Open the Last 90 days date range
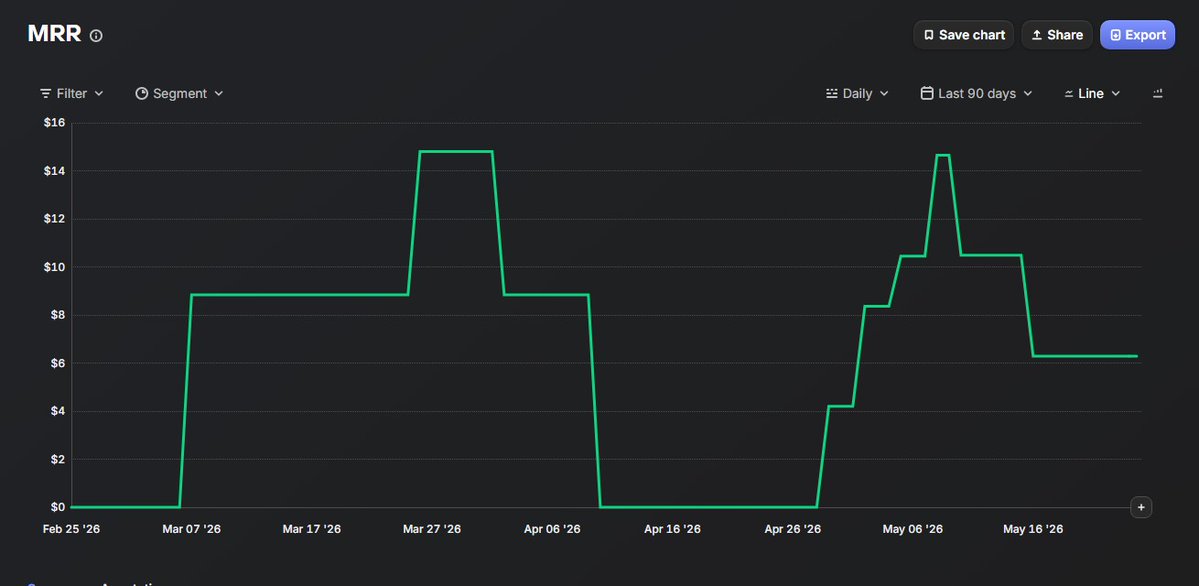The width and height of the screenshot is (1199, 586). 976,93
